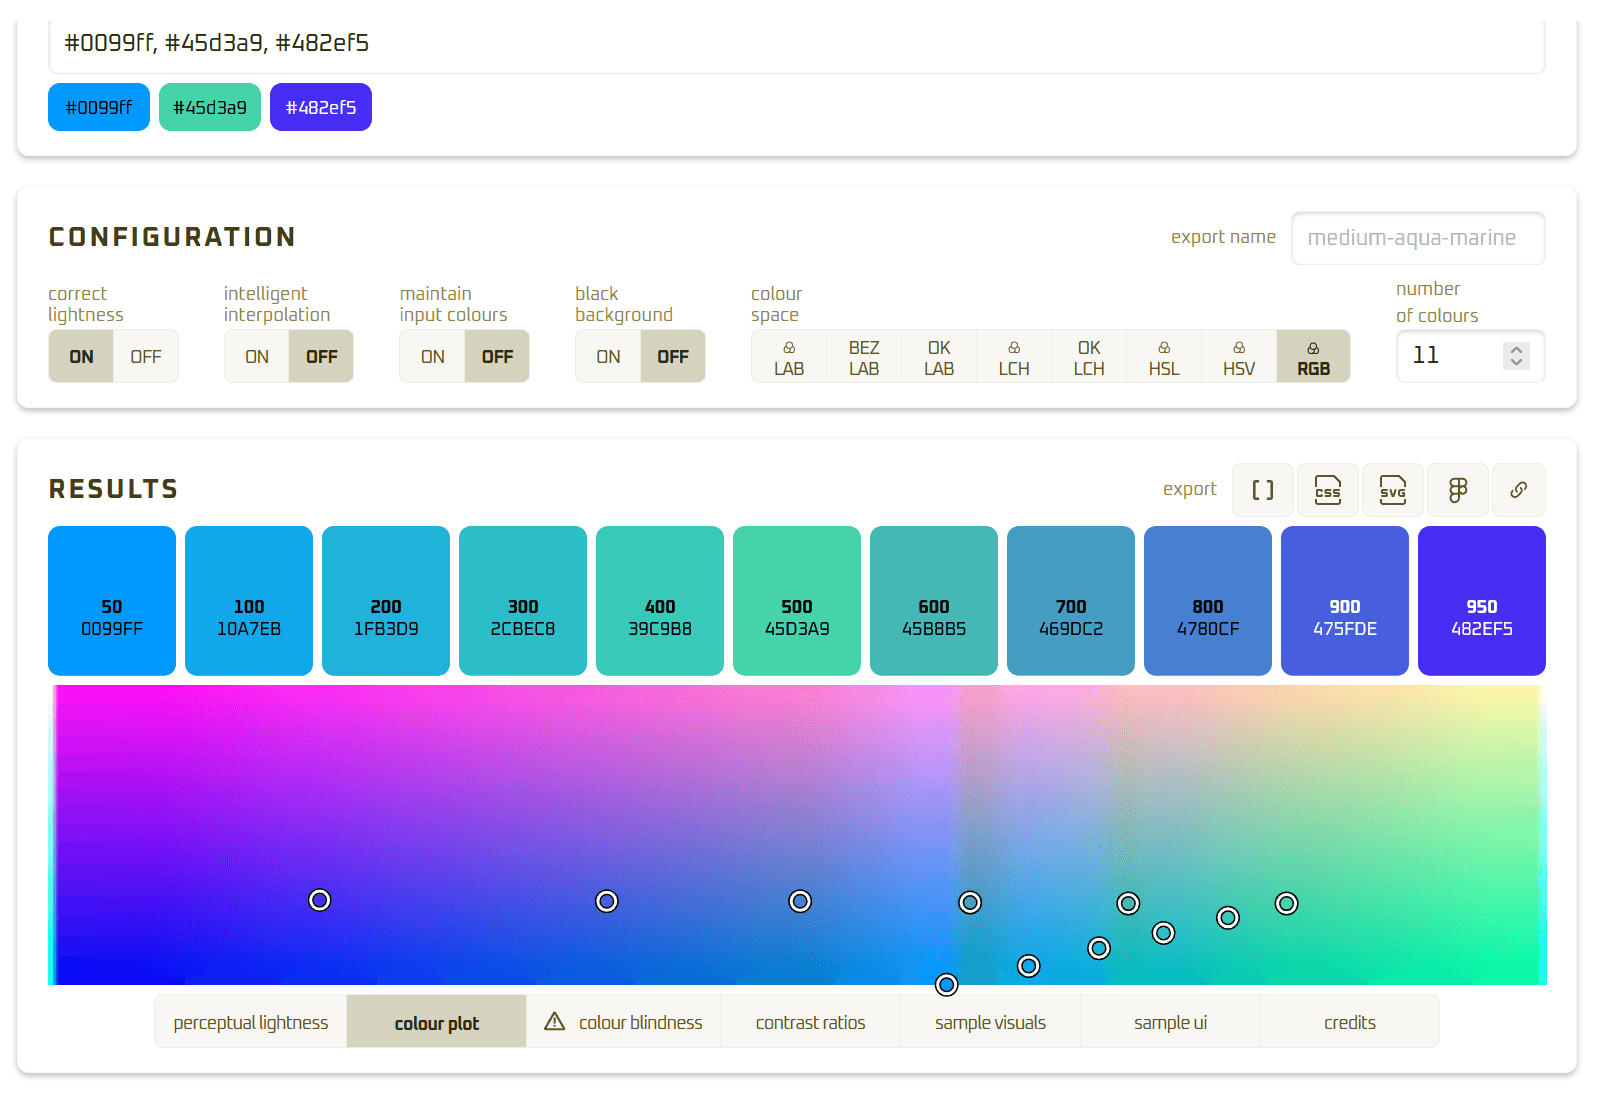The height and width of the screenshot is (1095, 1615).
Task: View the sample ui tab
Action: pos(1170,1022)
